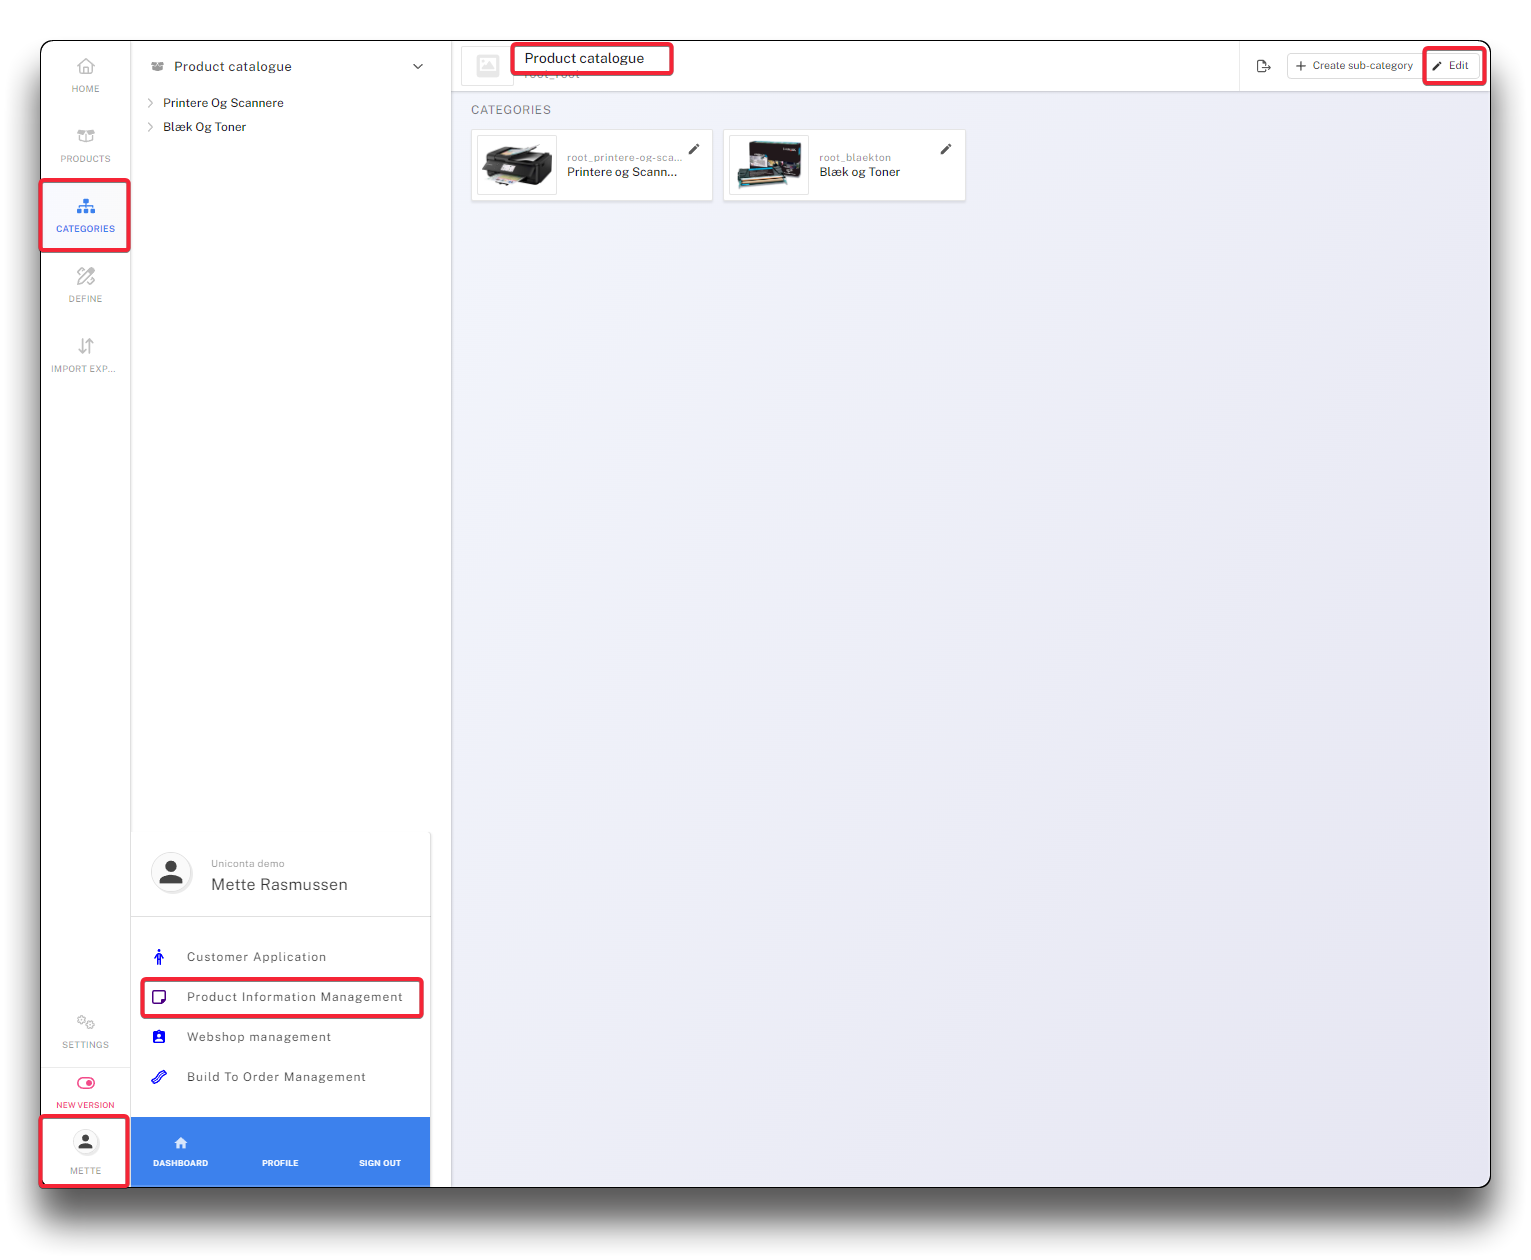This screenshot has width=1531, height=1260.
Task: Expand the Blæk Og Toner tree node
Action: coord(150,127)
